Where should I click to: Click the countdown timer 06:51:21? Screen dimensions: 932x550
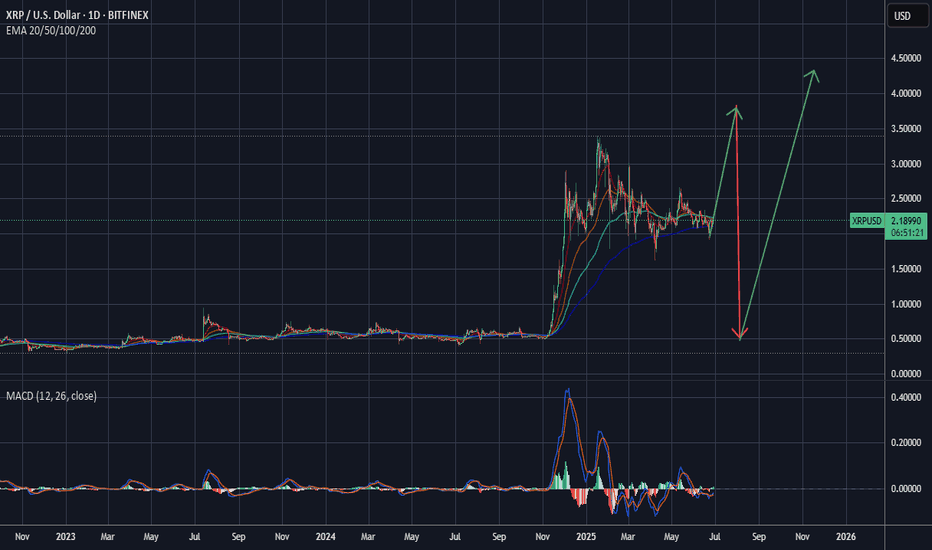[x=908, y=232]
